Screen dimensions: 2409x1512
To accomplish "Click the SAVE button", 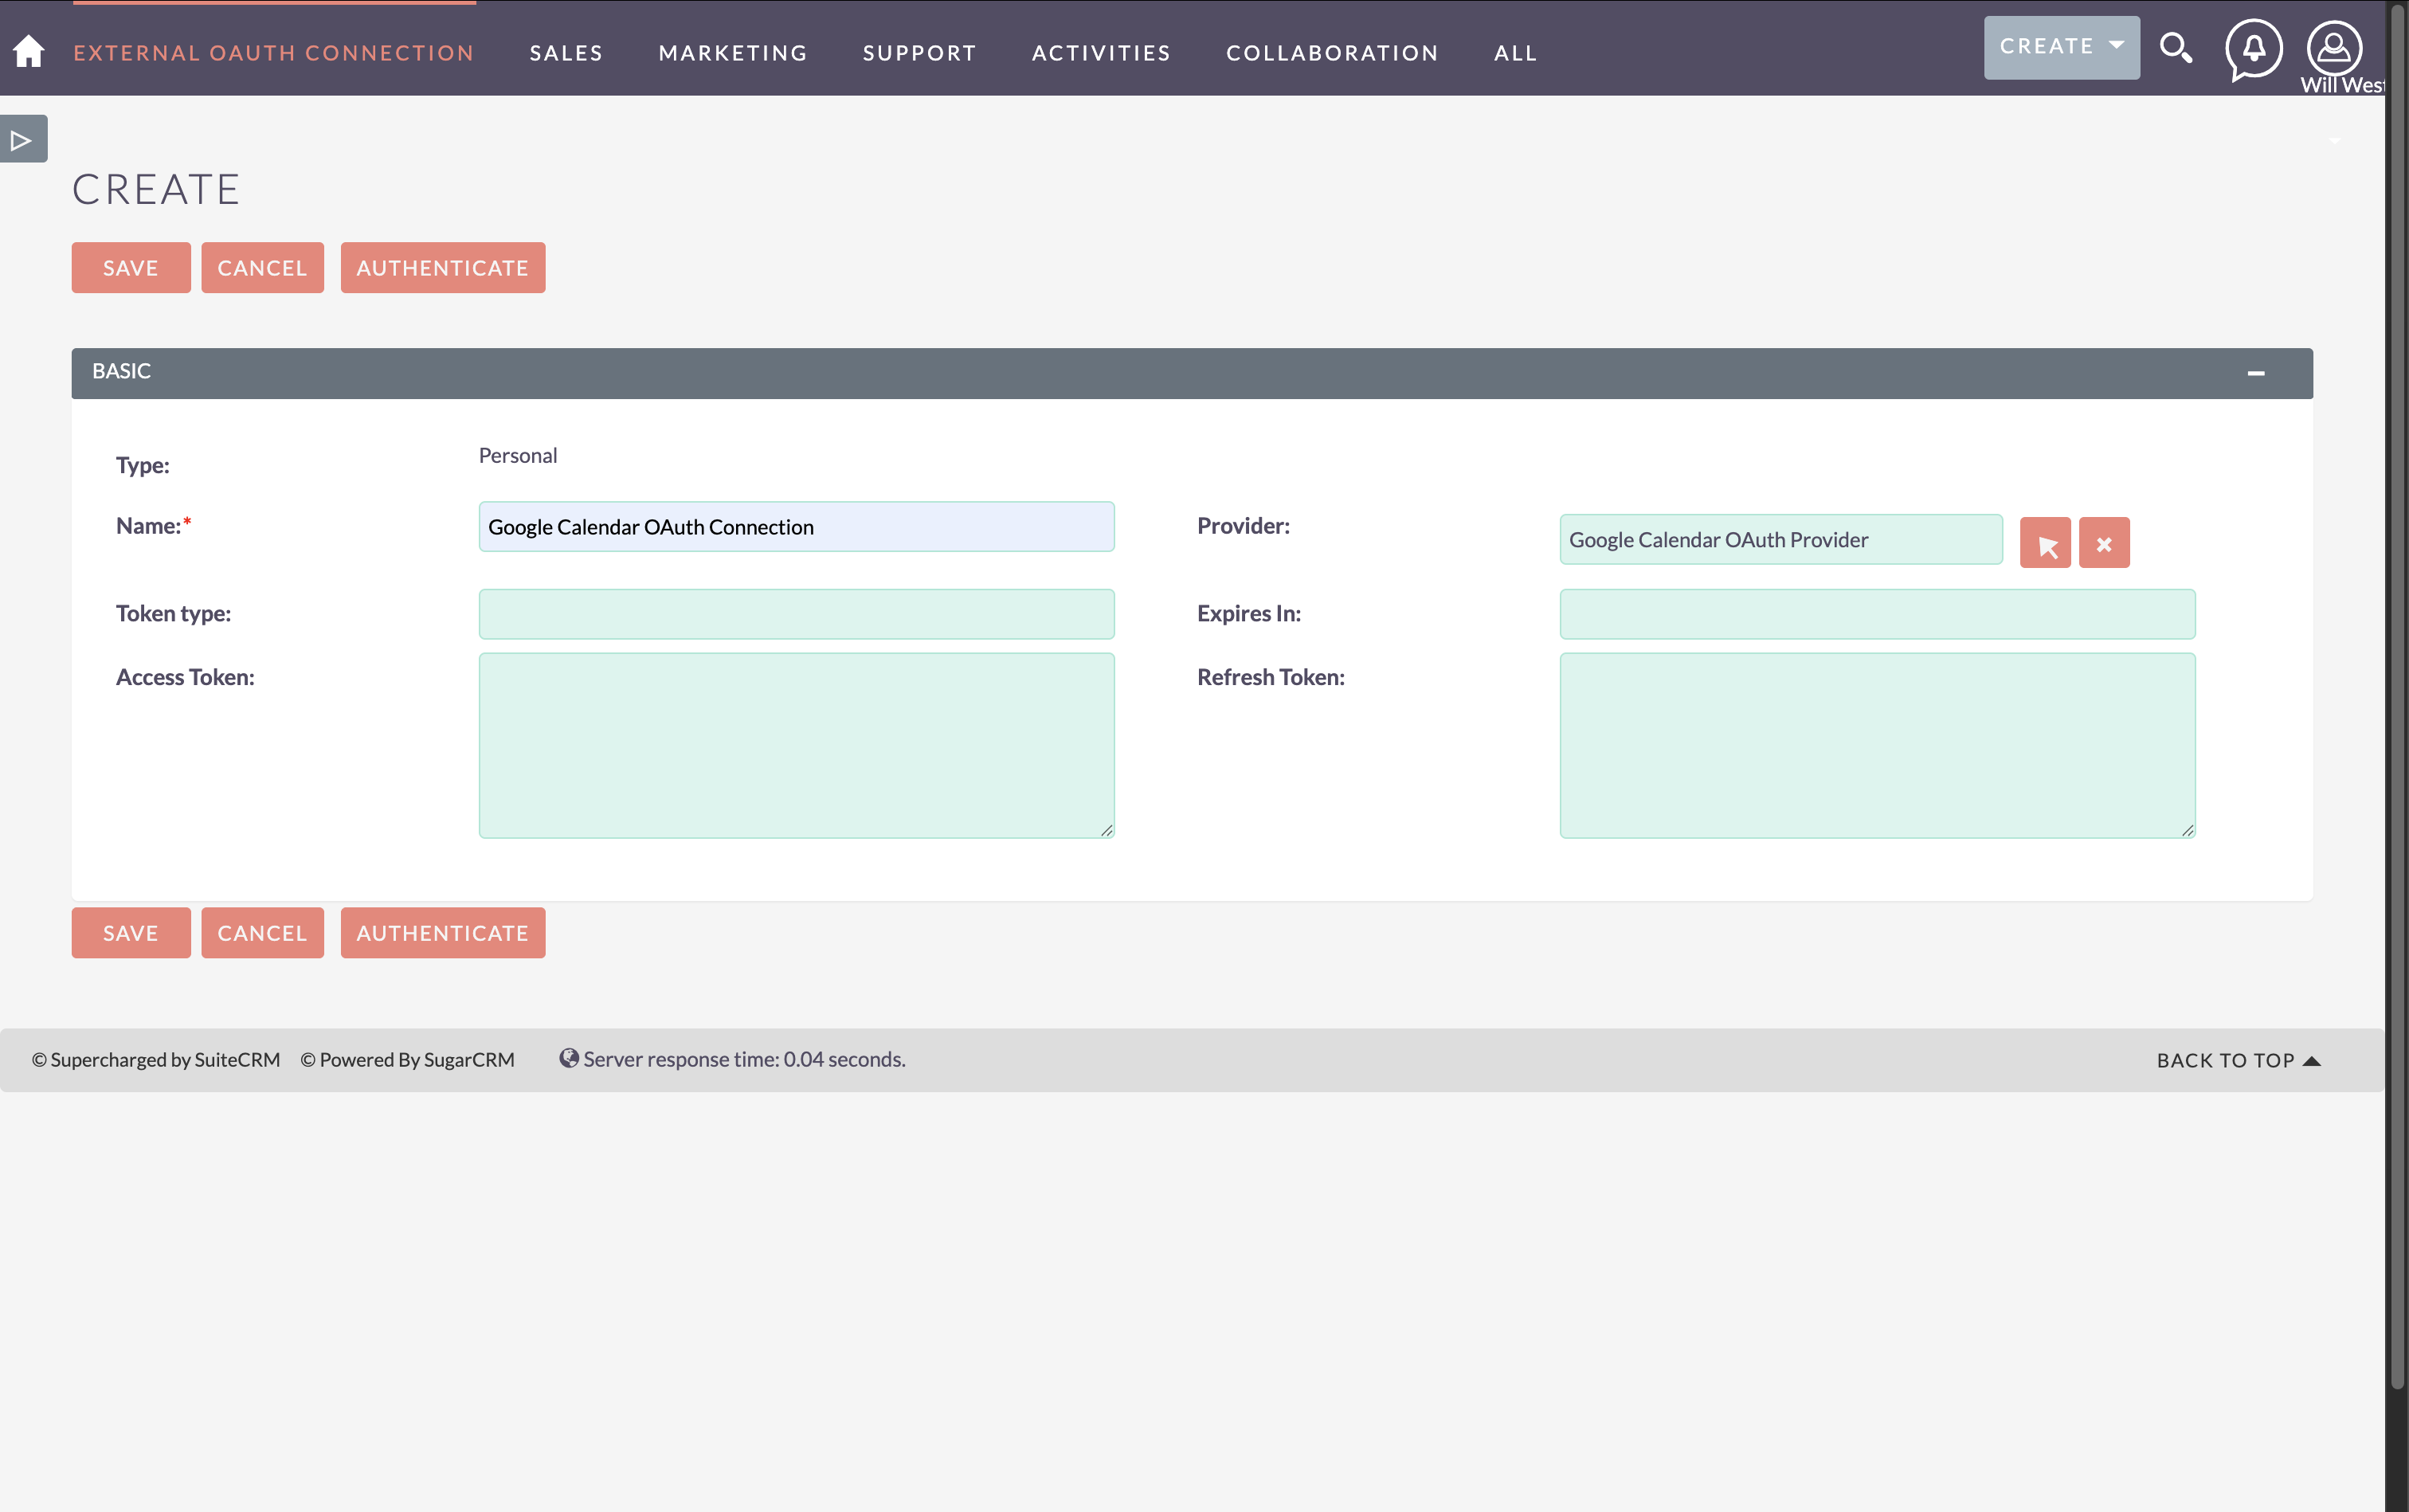I will [130, 267].
